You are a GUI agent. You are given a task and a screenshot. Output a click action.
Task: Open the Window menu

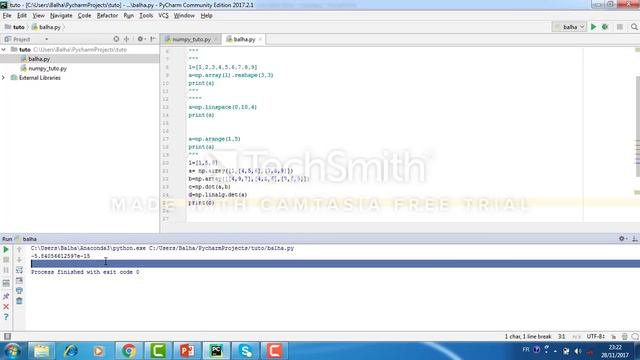point(184,16)
